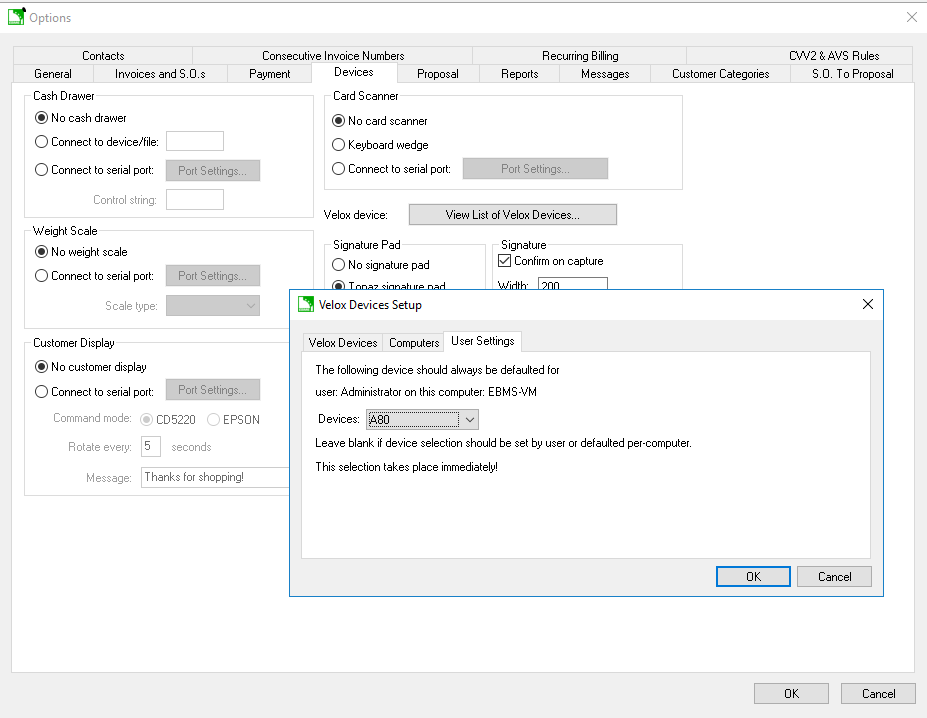Select weight scale Connect to serial port
This screenshot has height=718, width=927.
[41, 276]
